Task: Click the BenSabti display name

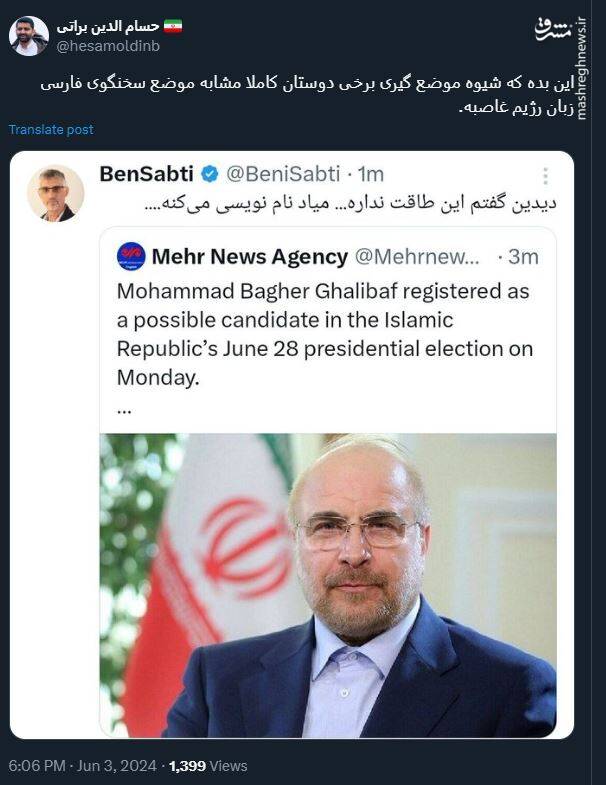Action: 146,174
